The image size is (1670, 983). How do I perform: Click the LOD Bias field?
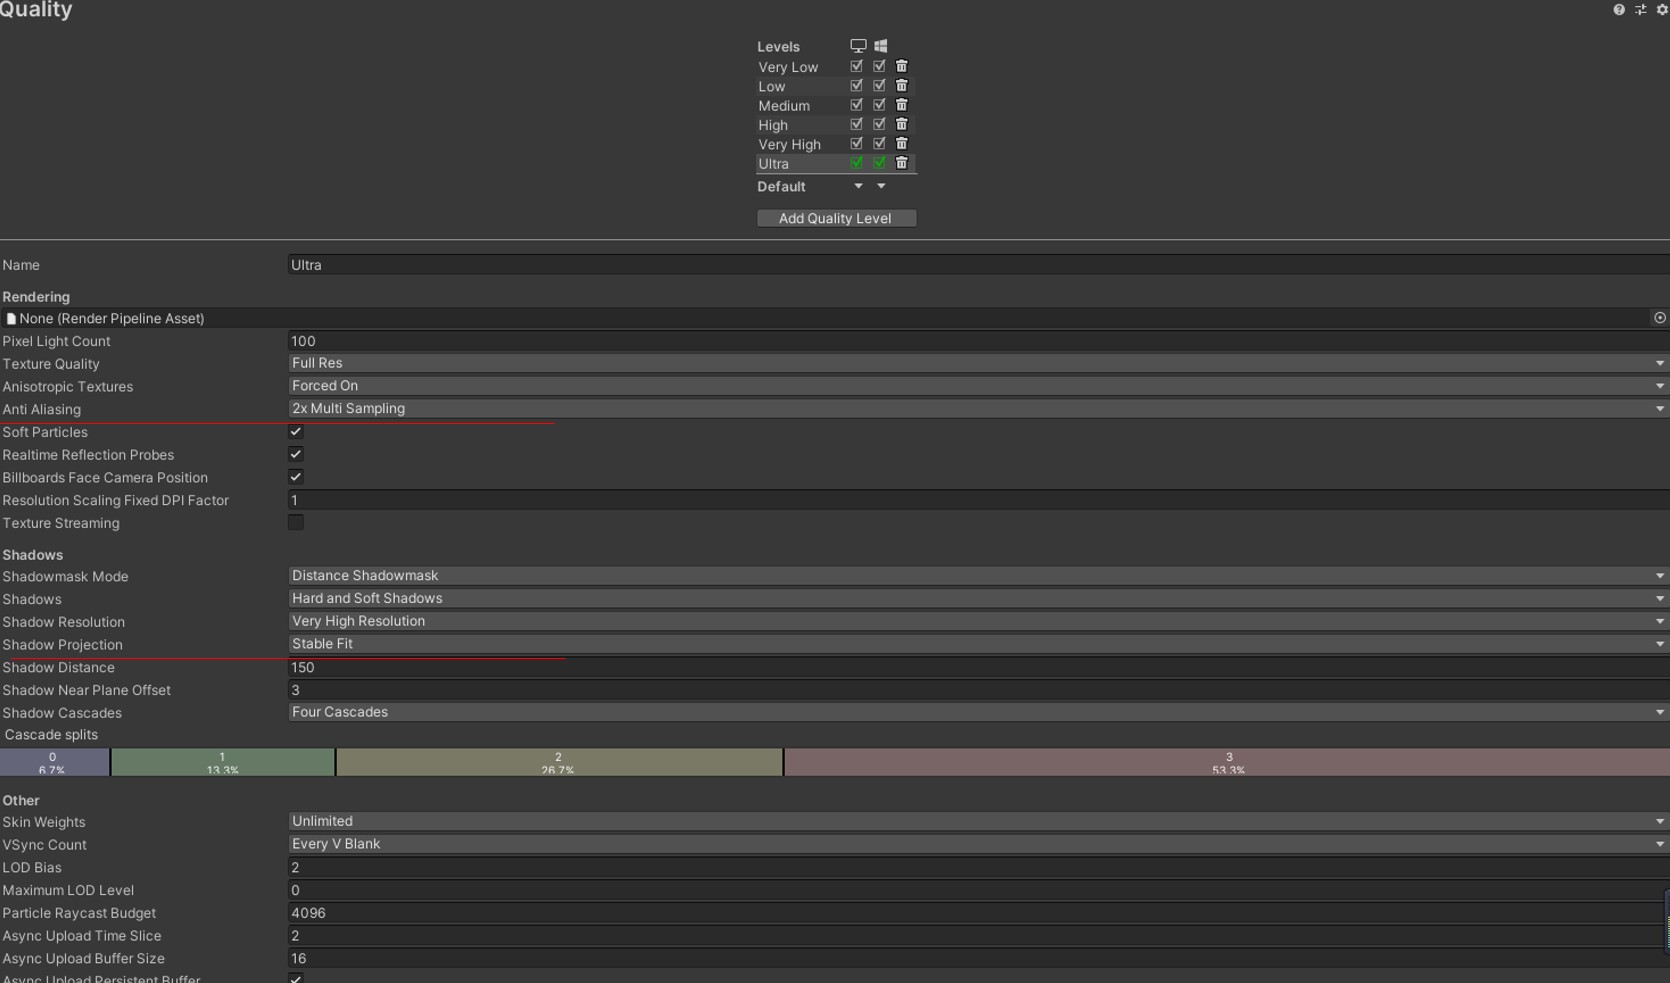coord(978,867)
